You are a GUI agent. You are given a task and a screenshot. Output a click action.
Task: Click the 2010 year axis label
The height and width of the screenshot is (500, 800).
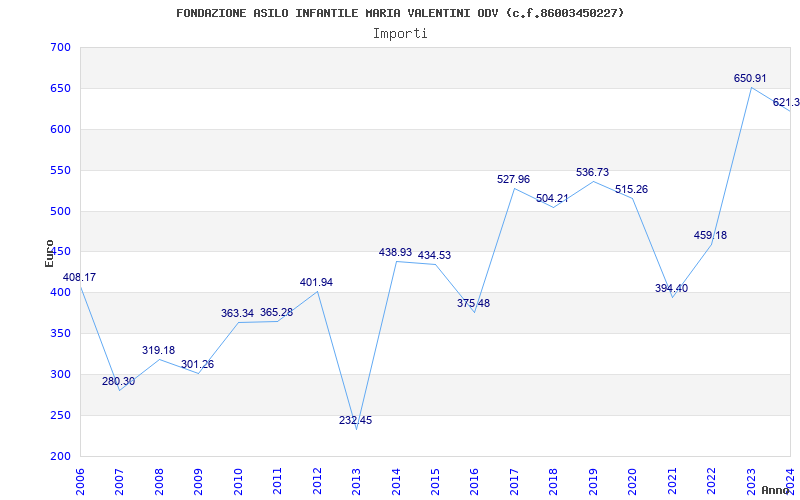(x=238, y=481)
